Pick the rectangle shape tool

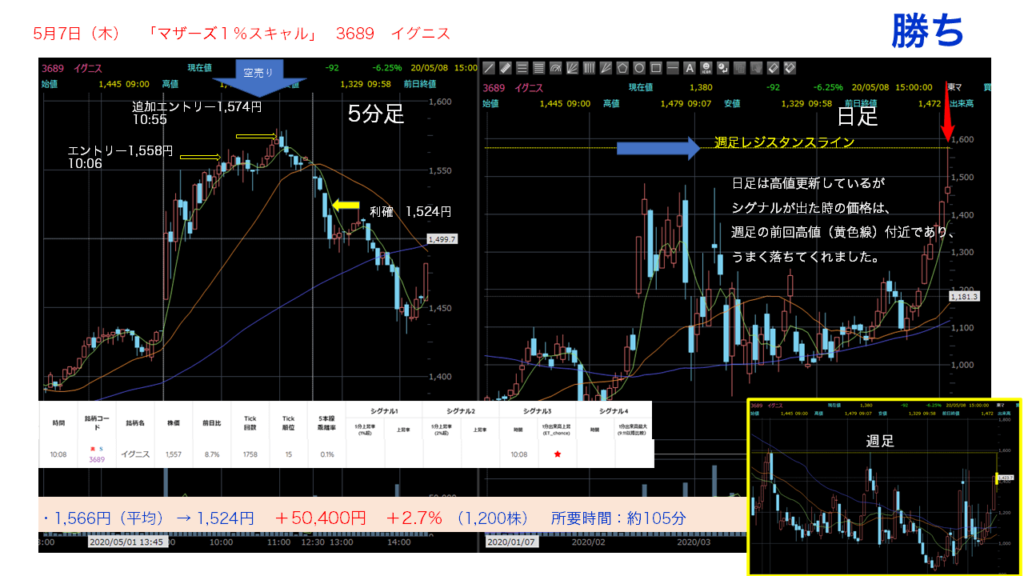tap(656, 68)
